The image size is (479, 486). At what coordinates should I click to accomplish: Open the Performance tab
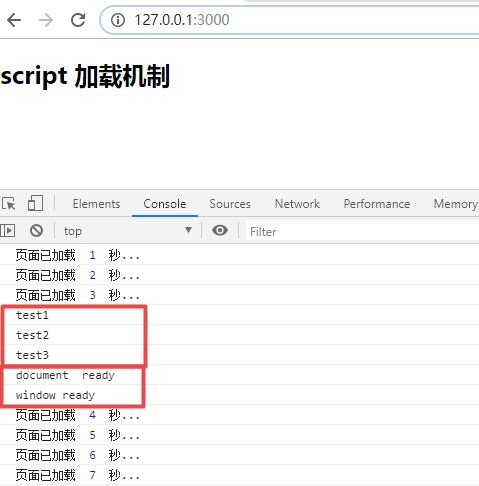pyautogui.click(x=377, y=204)
